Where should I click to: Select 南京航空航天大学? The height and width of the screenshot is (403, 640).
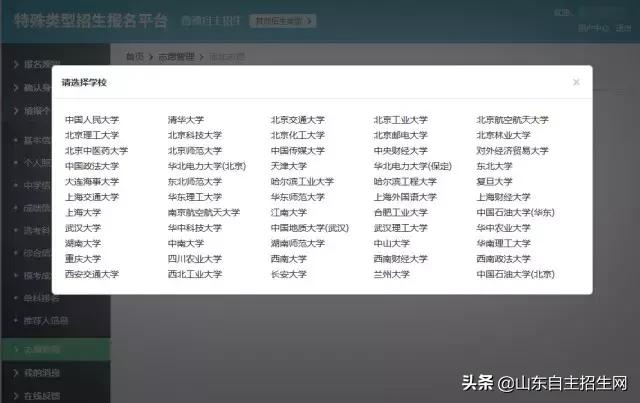pyautogui.click(x=204, y=213)
